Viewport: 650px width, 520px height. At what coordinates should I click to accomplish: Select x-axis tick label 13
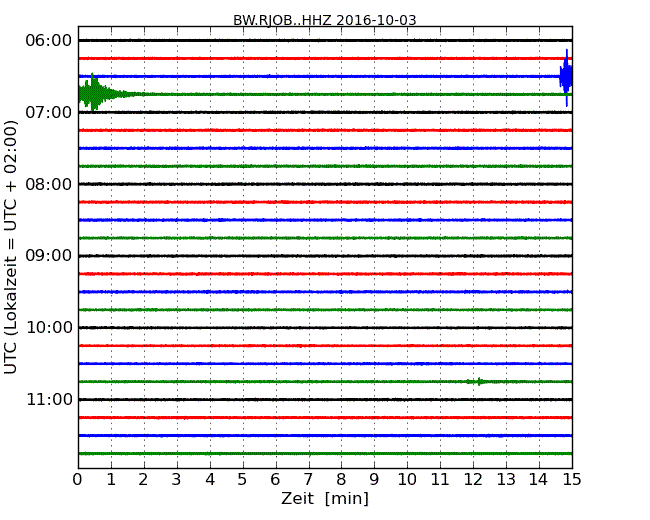point(506,479)
